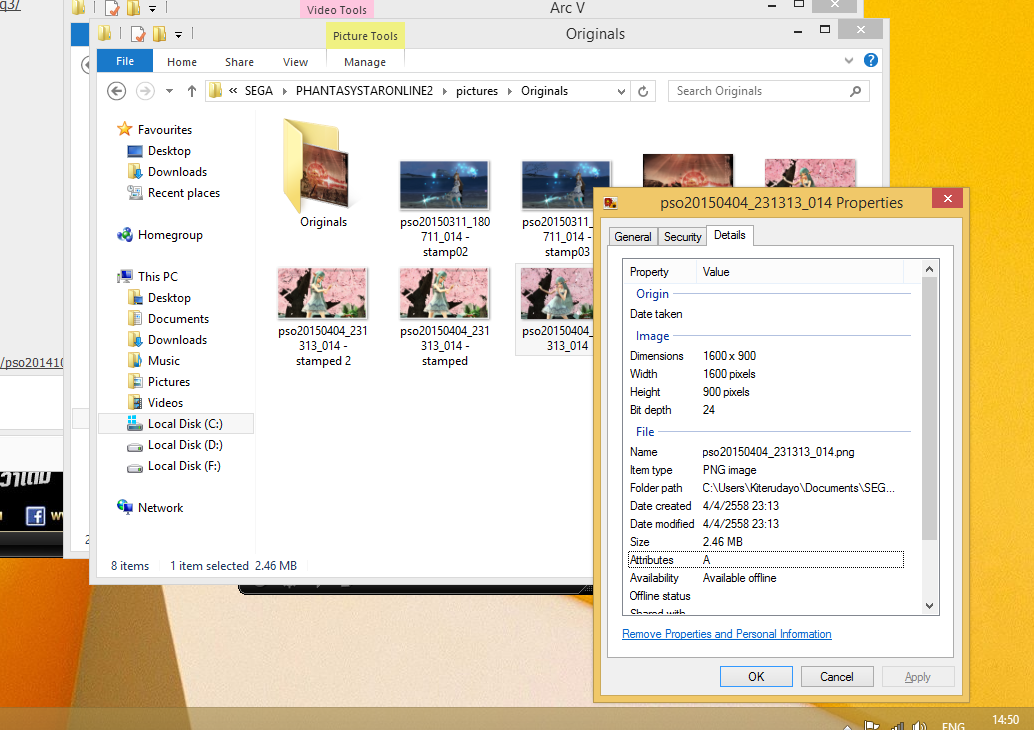Click the Forward arrow in Explorer
This screenshot has height=730, width=1034.
145,91
